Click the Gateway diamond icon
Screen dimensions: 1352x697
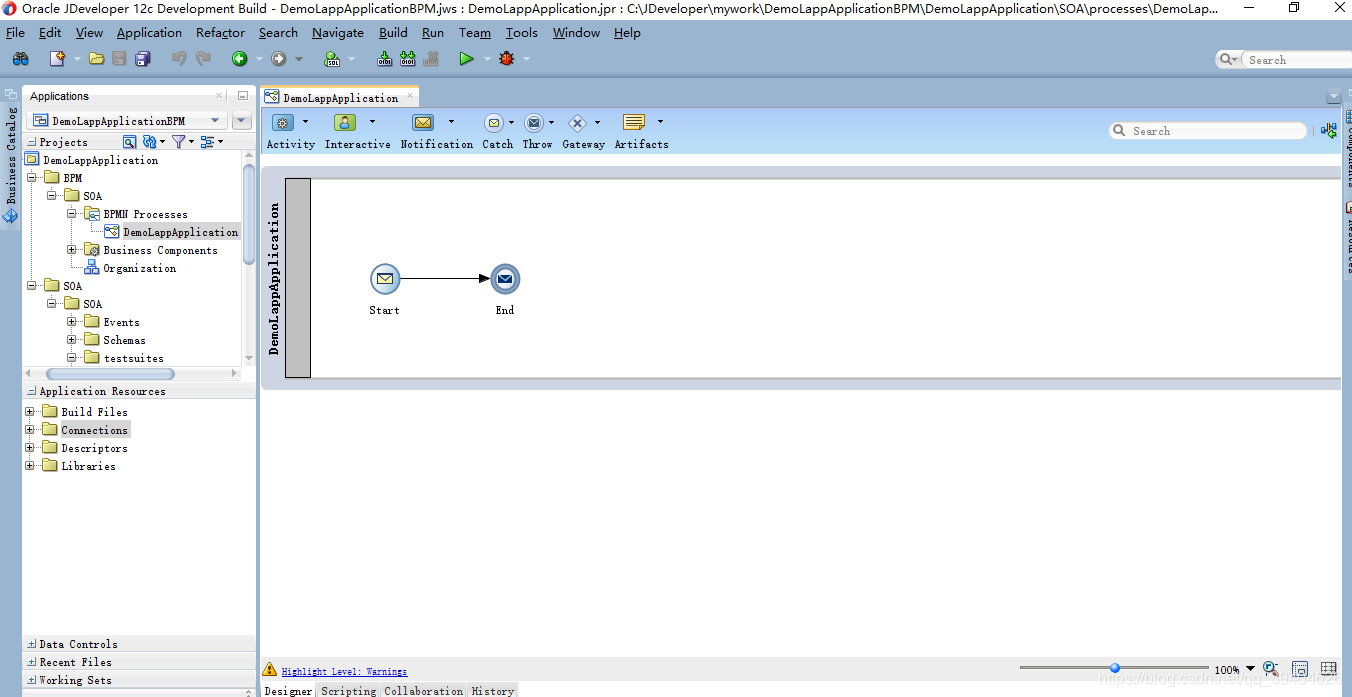577,123
